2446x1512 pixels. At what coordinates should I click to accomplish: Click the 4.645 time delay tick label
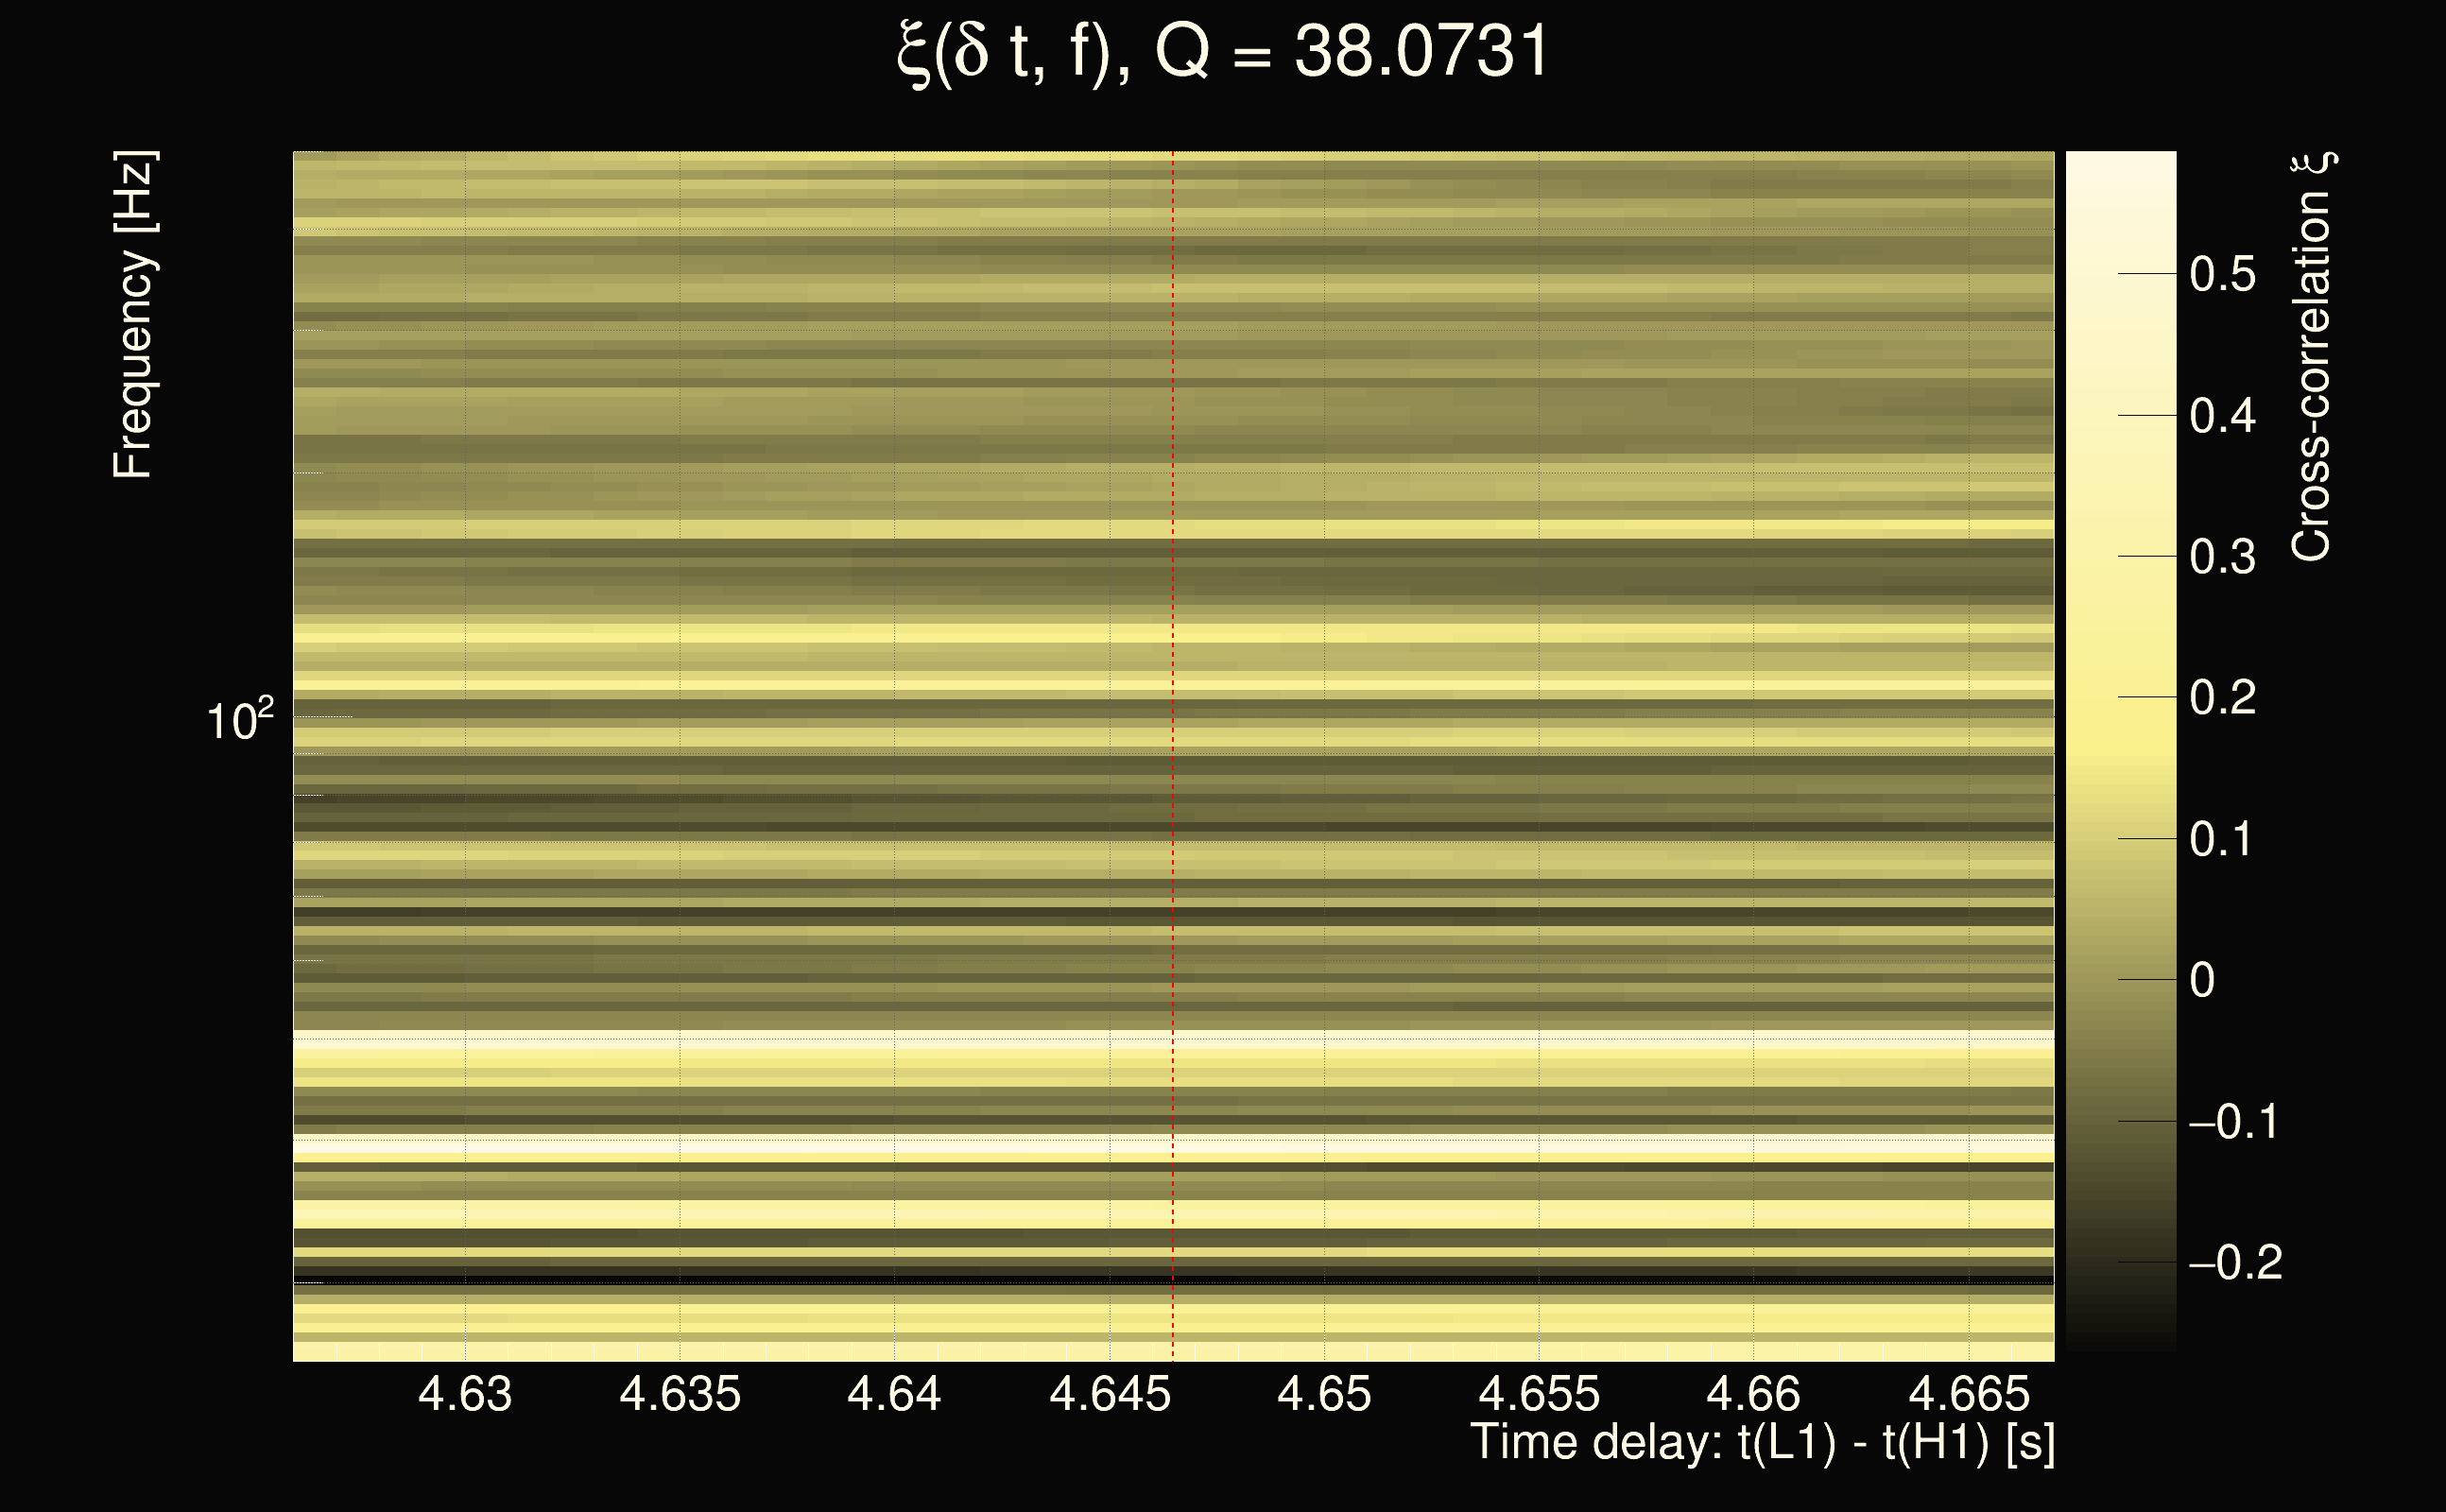[x=1109, y=1394]
